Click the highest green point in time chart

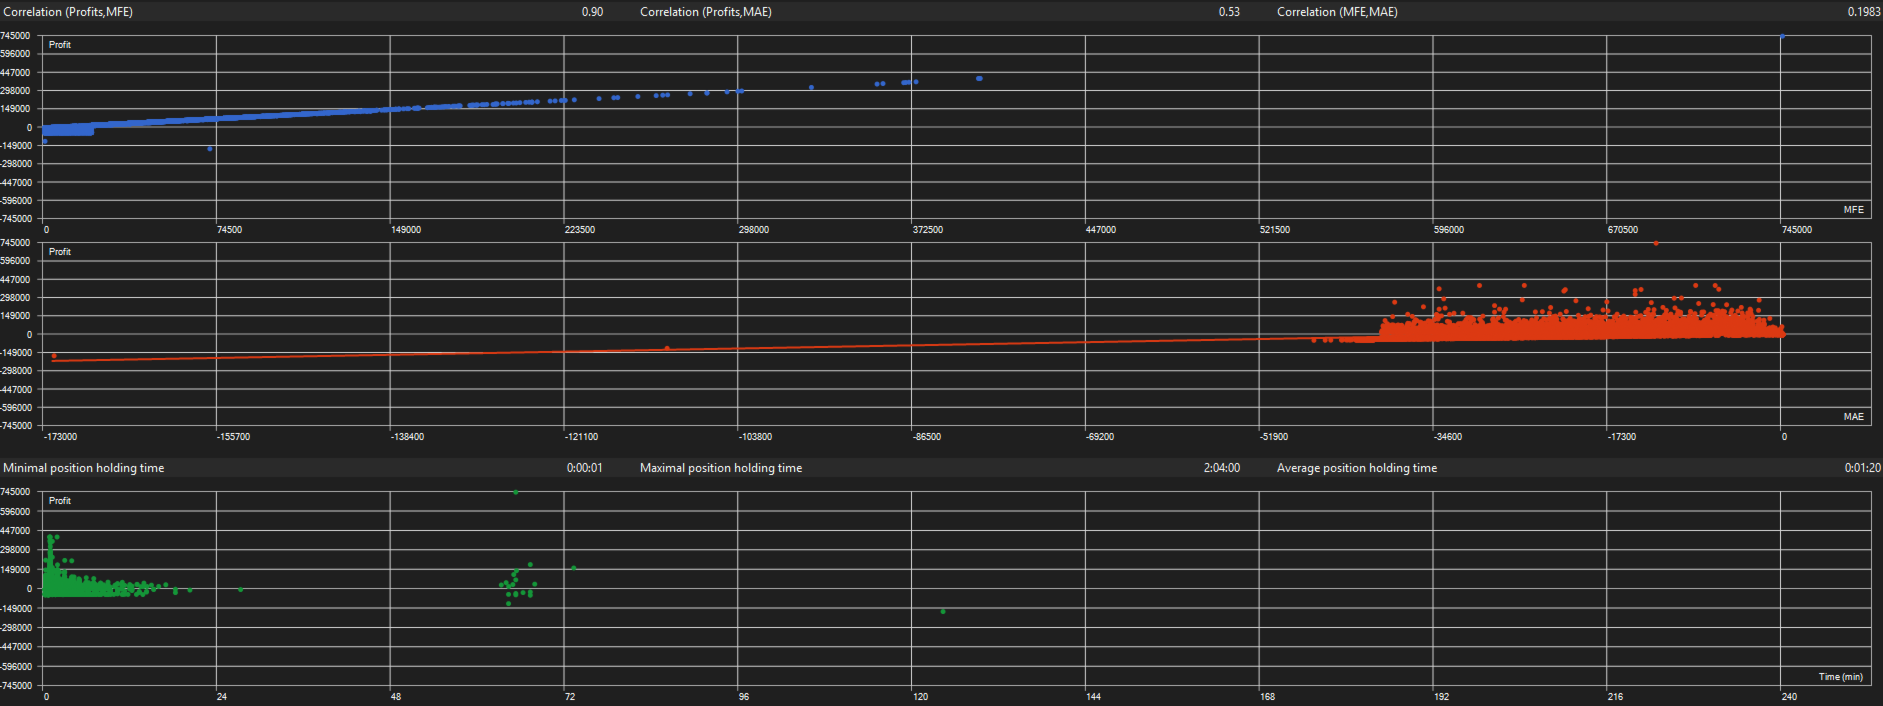[515, 492]
